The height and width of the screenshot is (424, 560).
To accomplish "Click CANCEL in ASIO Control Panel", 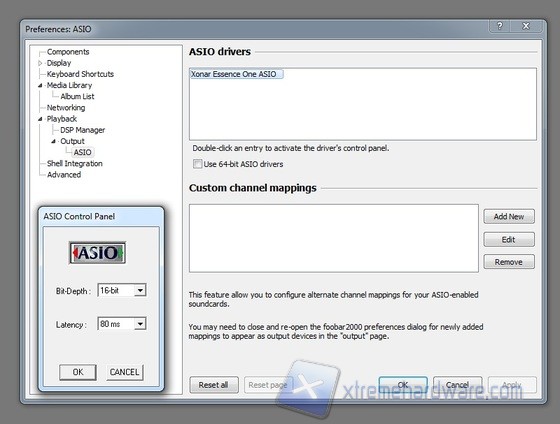I will [124, 372].
